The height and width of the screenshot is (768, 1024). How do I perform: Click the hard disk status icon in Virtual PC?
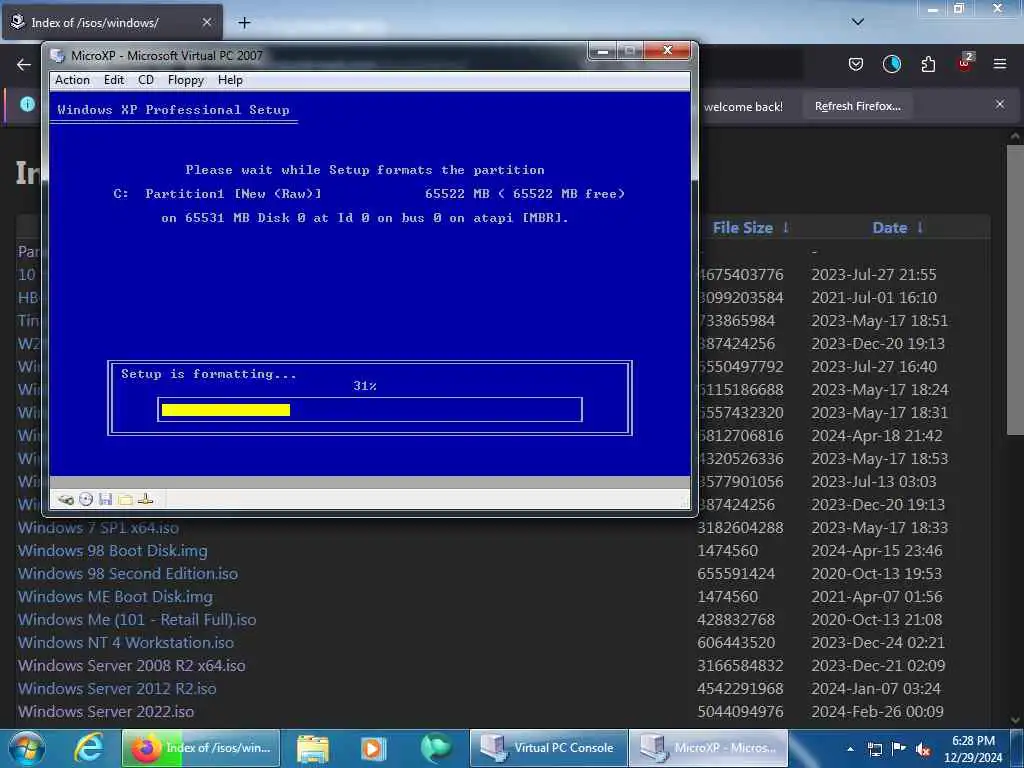tap(66, 500)
